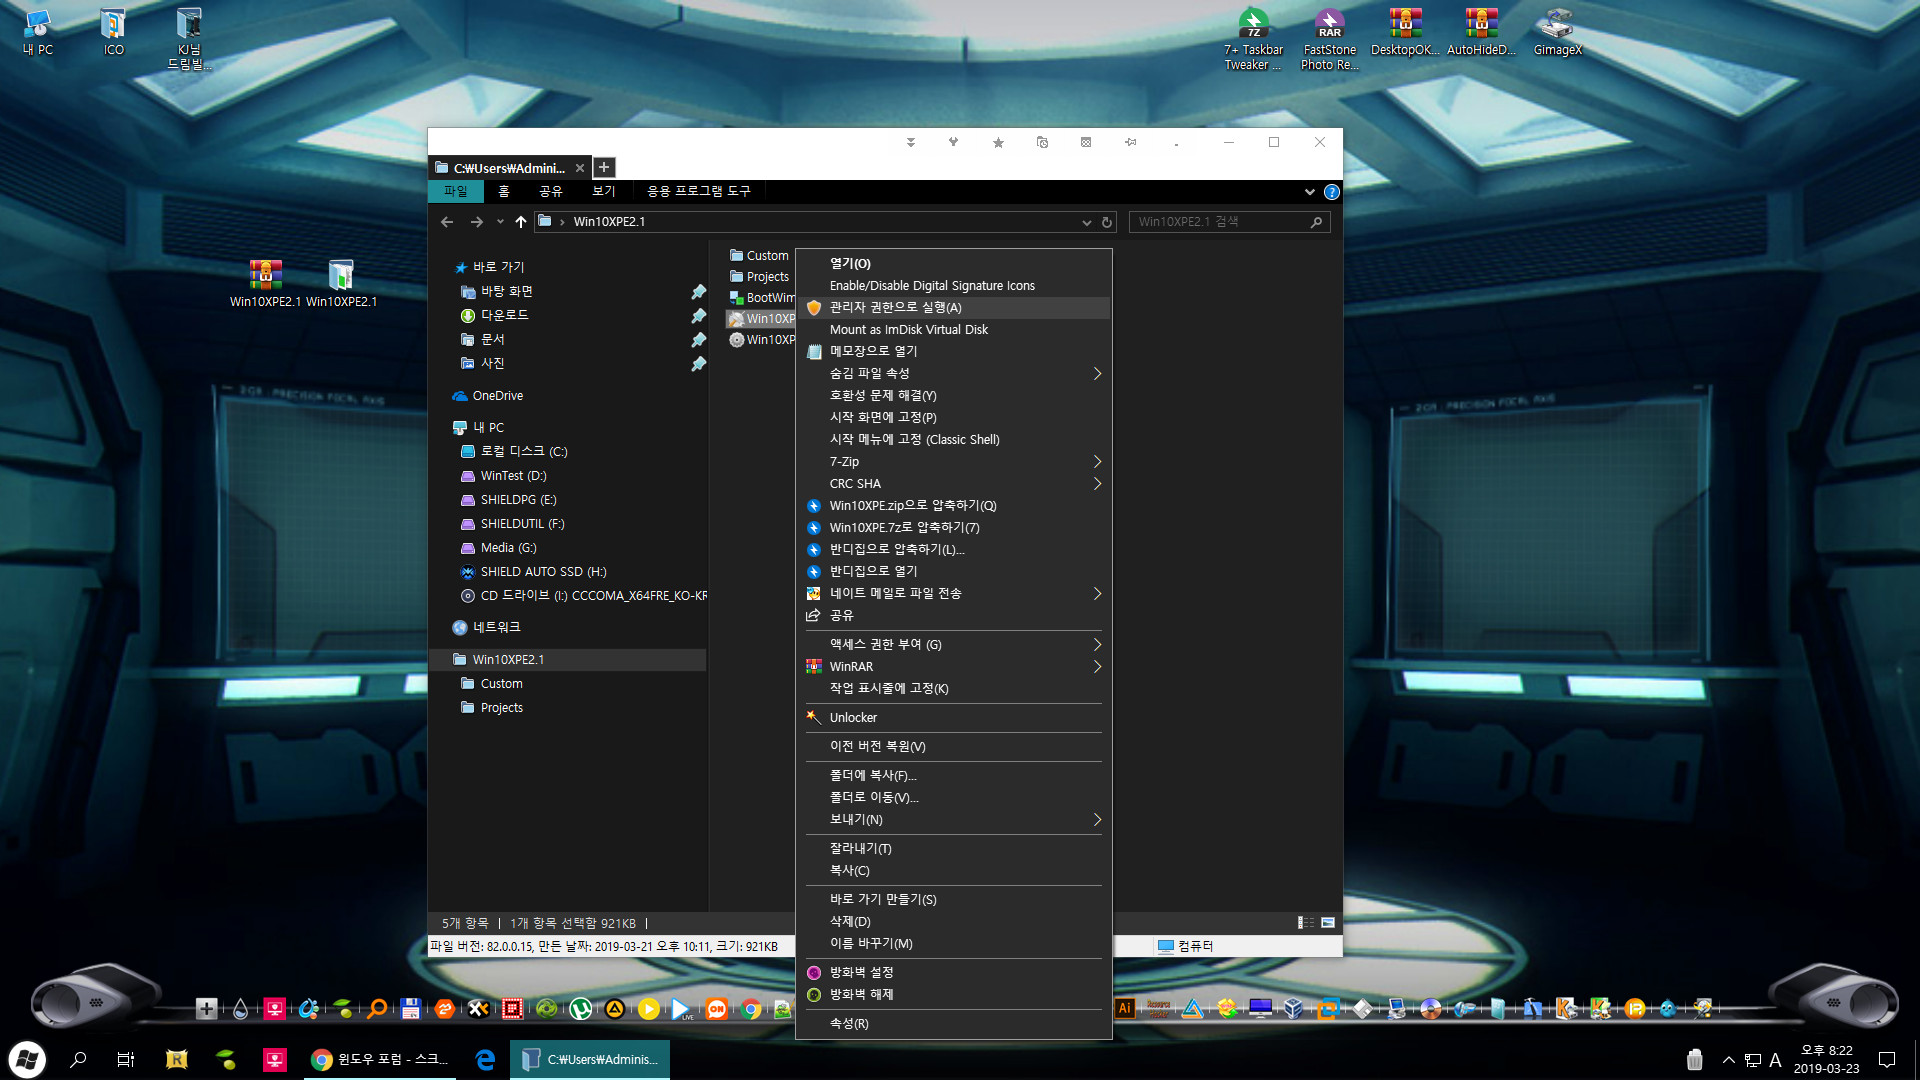The height and width of the screenshot is (1080, 1920).
Task: Expand the 숨김 파일 속성 submenu
Action: (x=953, y=374)
